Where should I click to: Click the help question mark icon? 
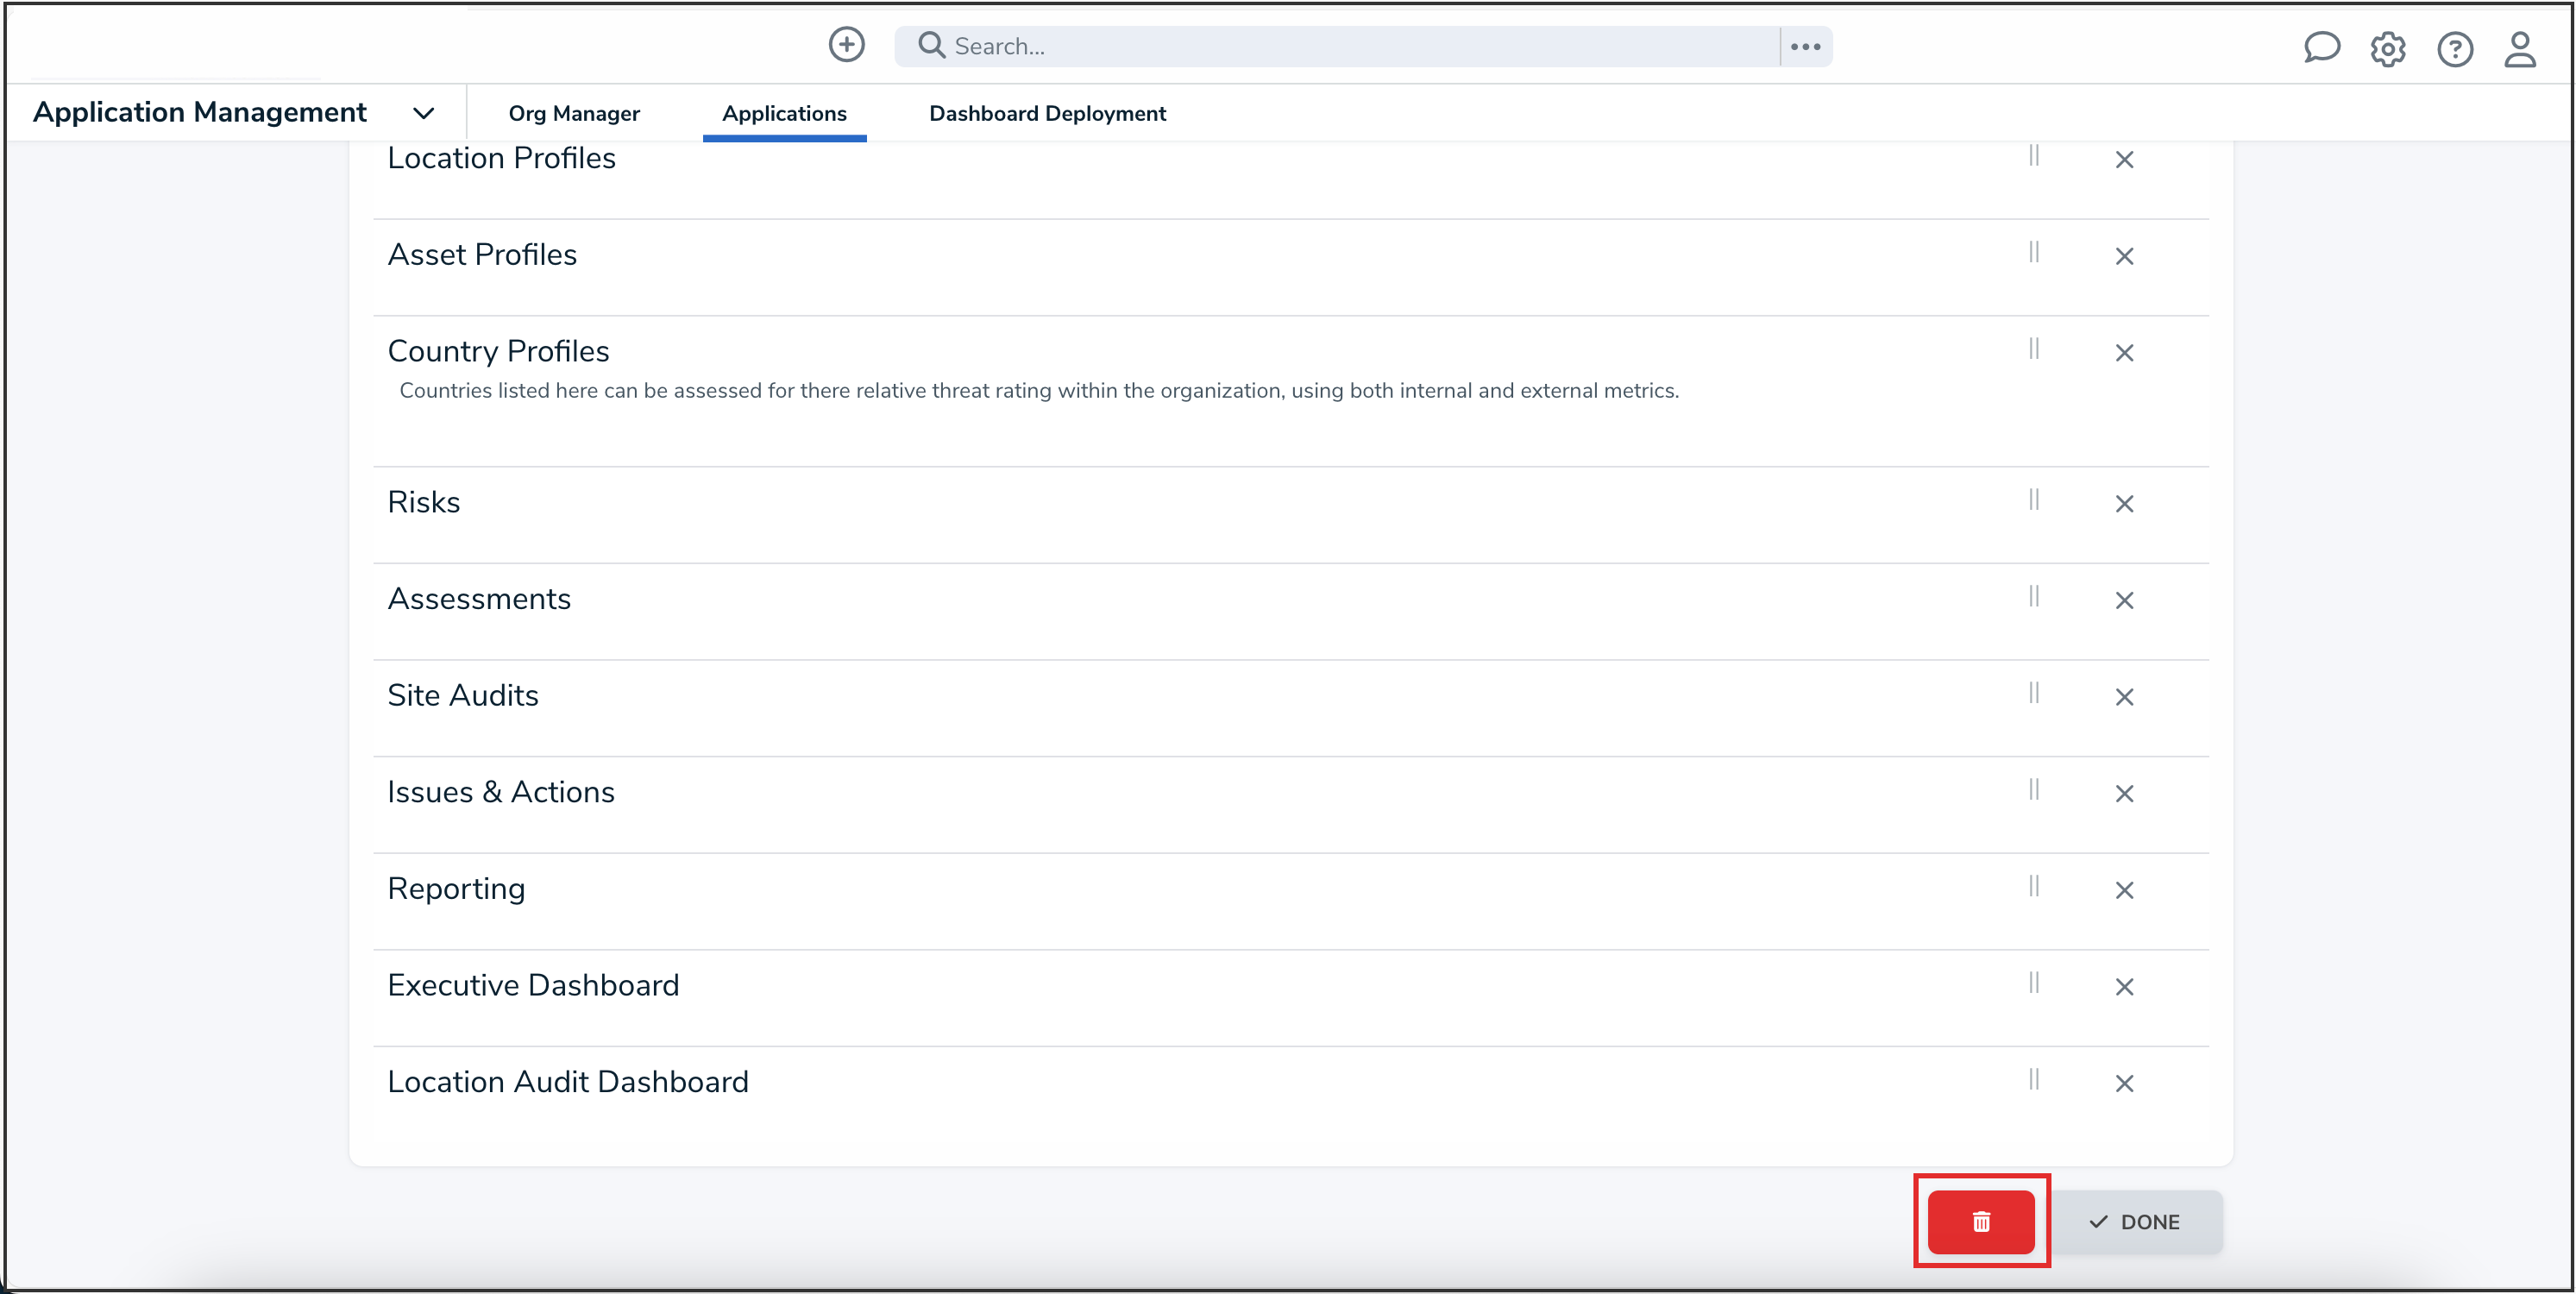click(2454, 49)
